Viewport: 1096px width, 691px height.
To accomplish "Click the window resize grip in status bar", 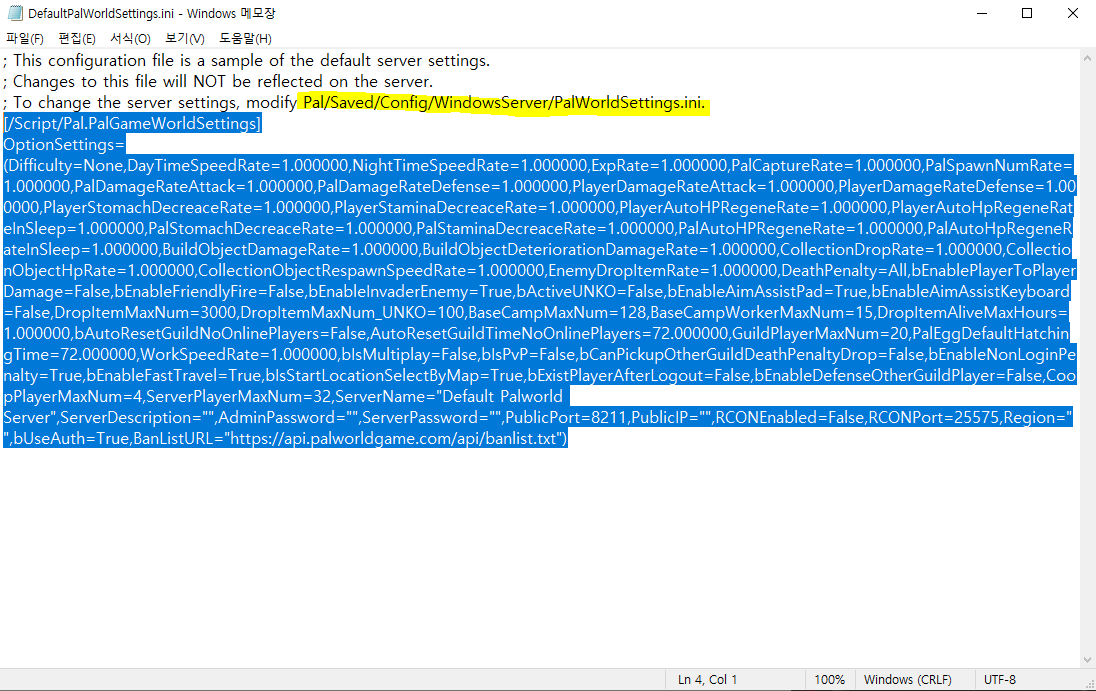I will coord(1089,684).
